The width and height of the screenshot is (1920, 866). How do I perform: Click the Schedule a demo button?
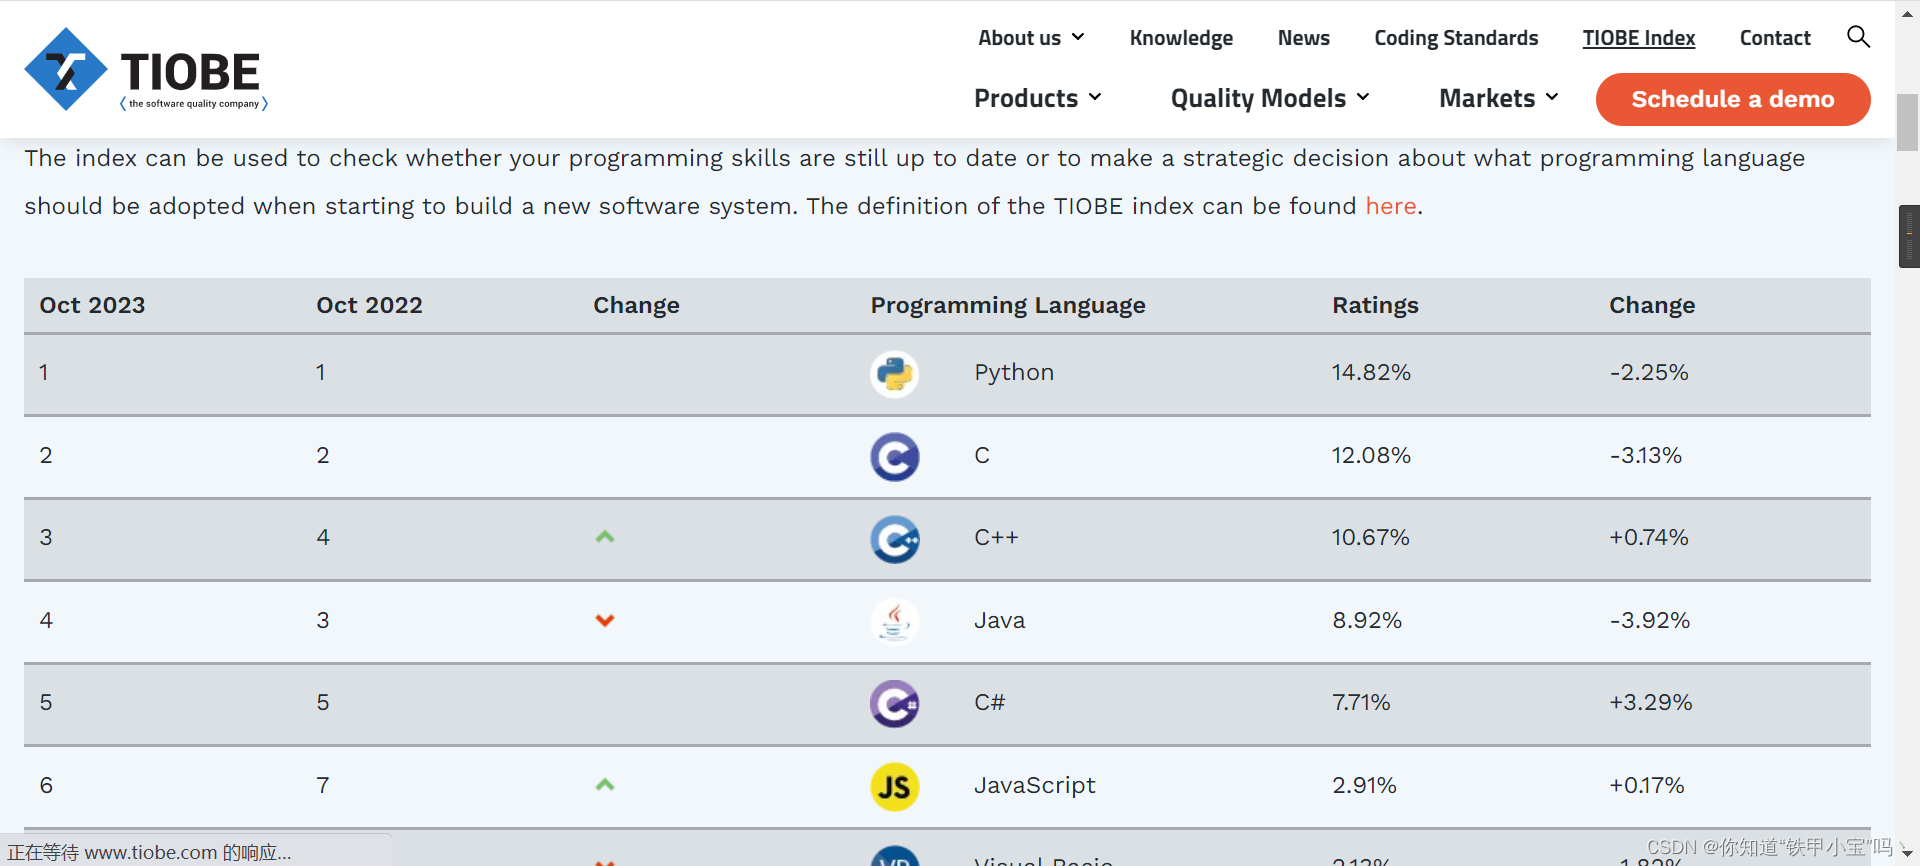pyautogui.click(x=1733, y=99)
